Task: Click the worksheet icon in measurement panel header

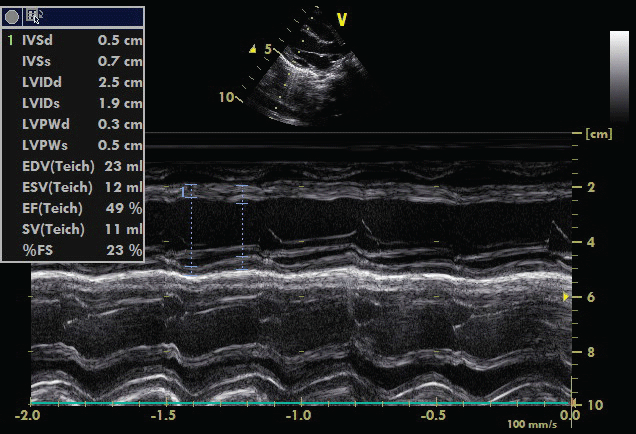Action: tap(35, 17)
